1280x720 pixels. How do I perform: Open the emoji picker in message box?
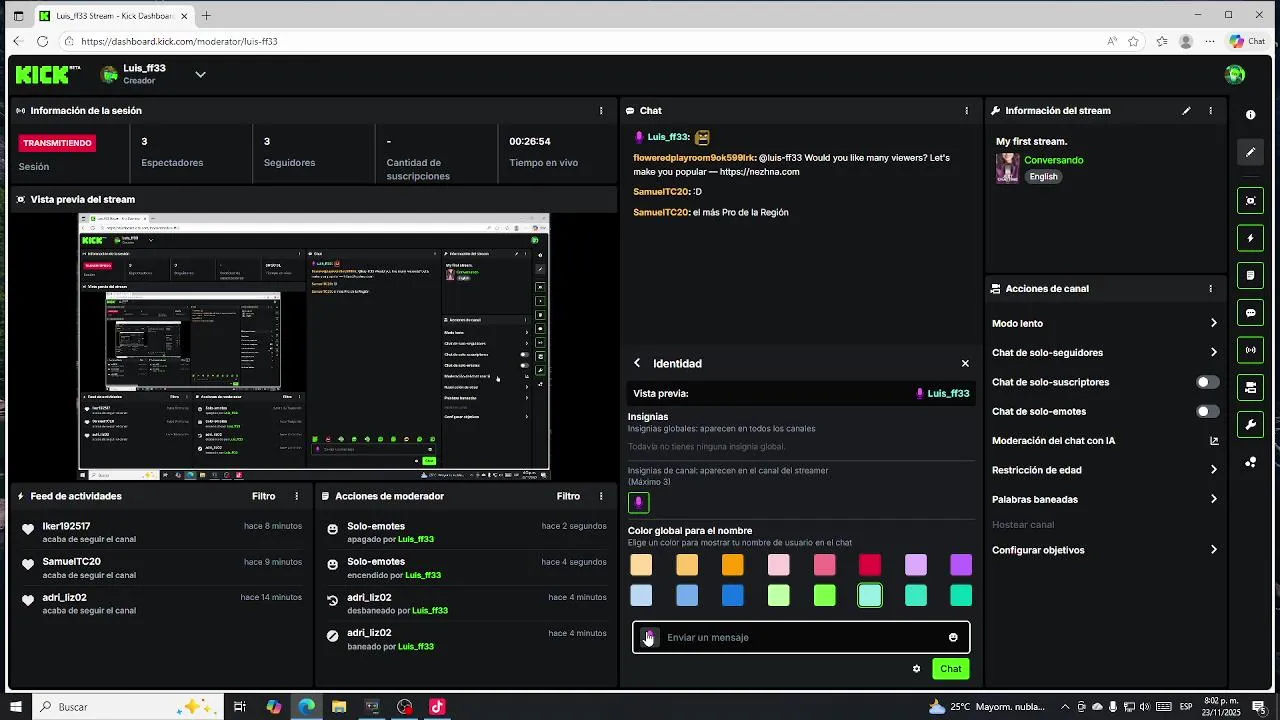953,638
